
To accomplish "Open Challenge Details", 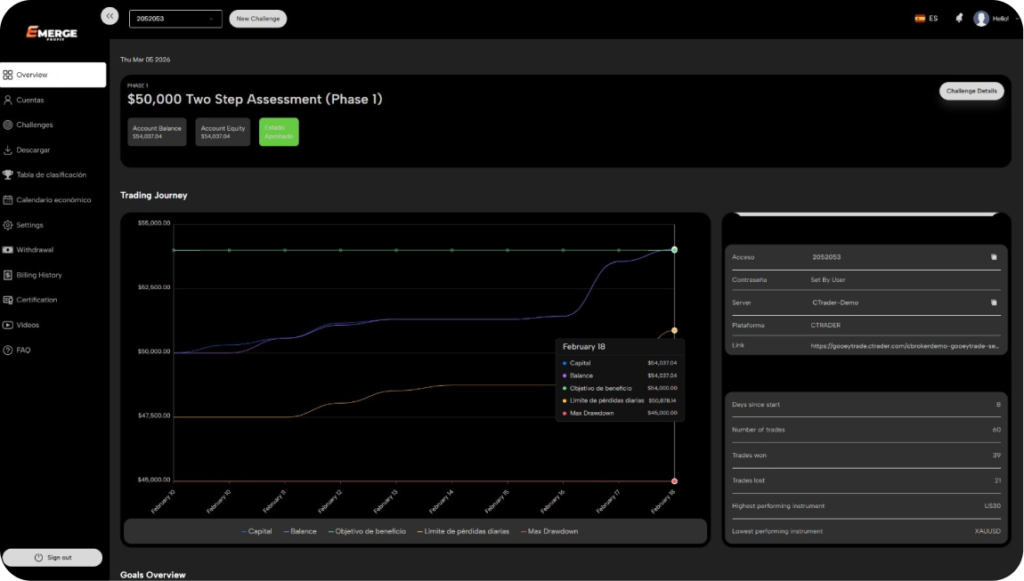I will tap(972, 91).
